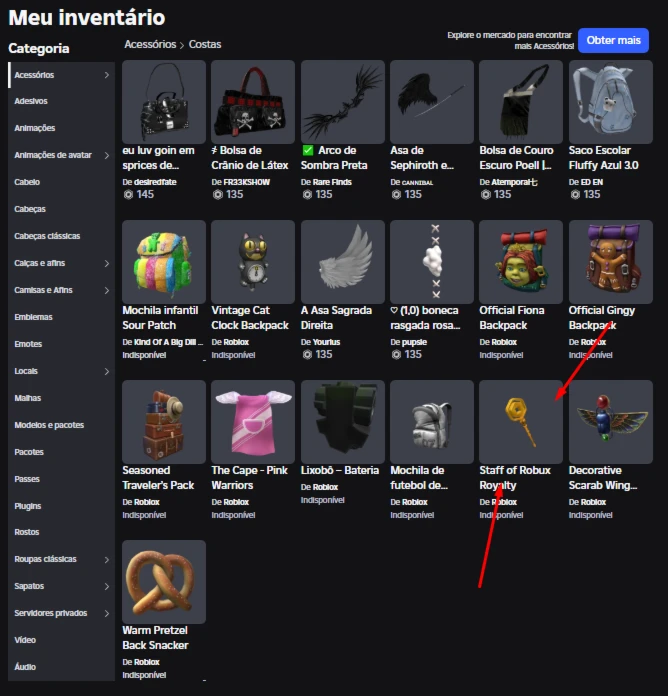Click the Decorative Scarab Wing title
This screenshot has height=696, width=668.
point(603,478)
